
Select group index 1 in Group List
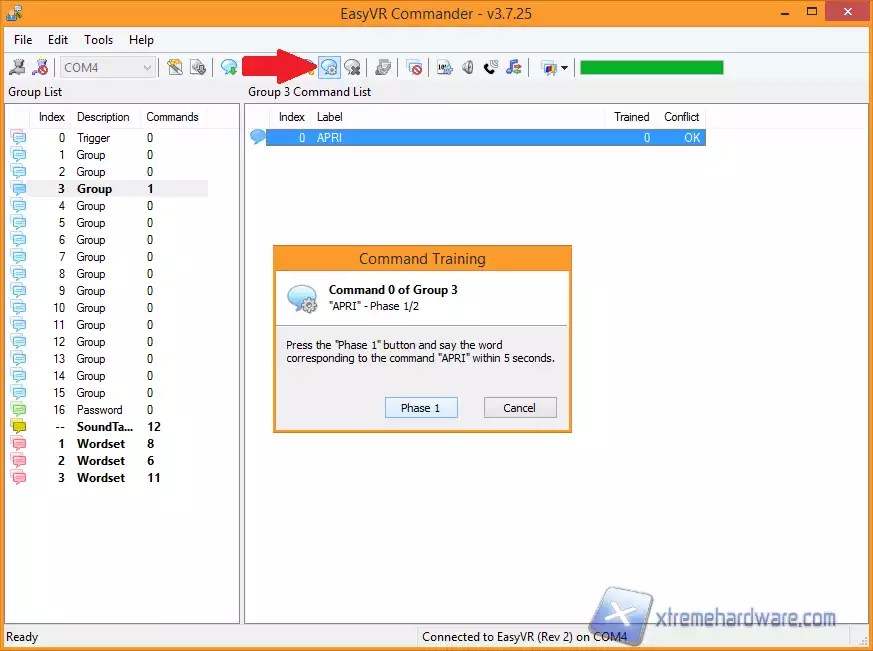pos(109,155)
